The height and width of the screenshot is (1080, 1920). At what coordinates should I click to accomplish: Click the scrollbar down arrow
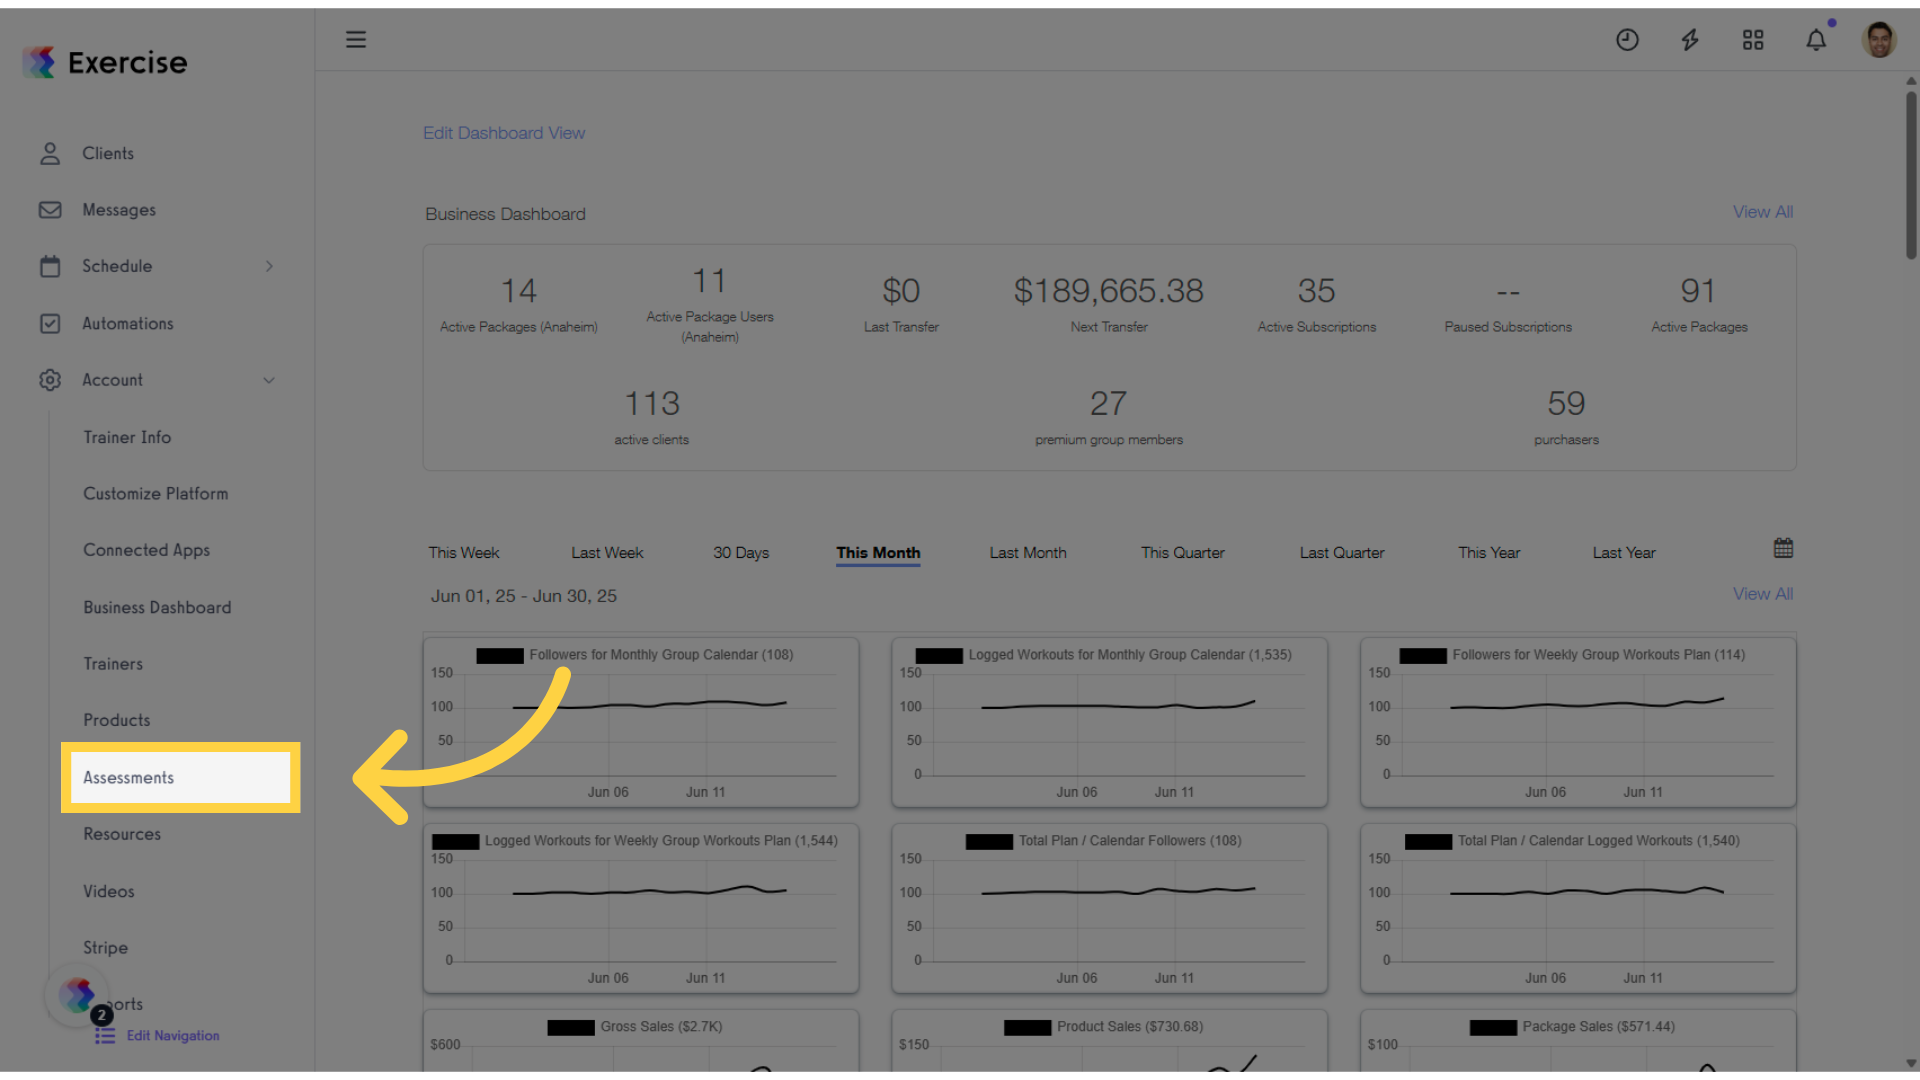1911,1064
